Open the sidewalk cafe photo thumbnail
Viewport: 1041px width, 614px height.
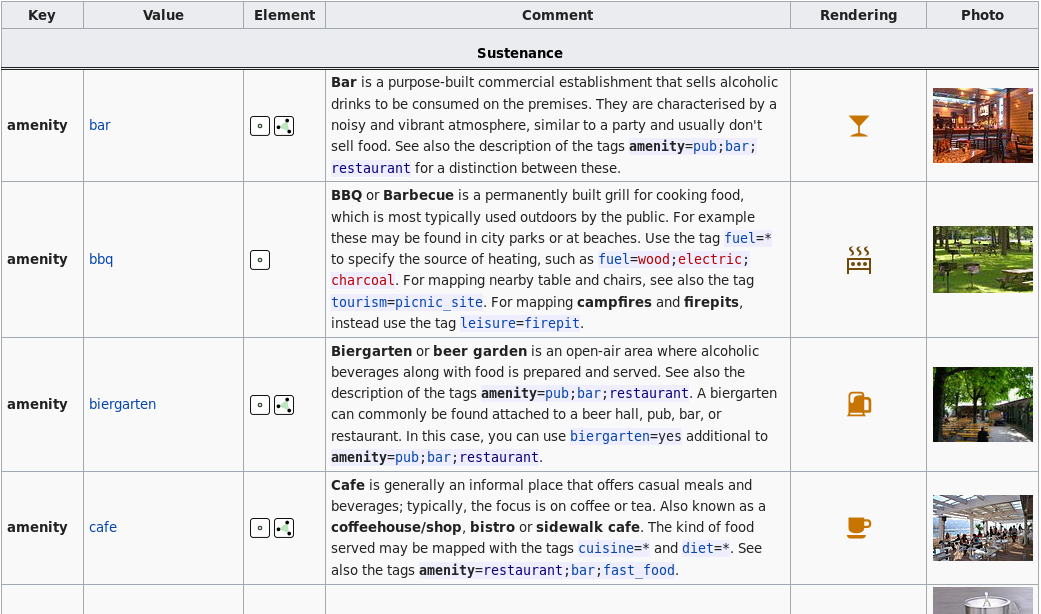click(982, 528)
